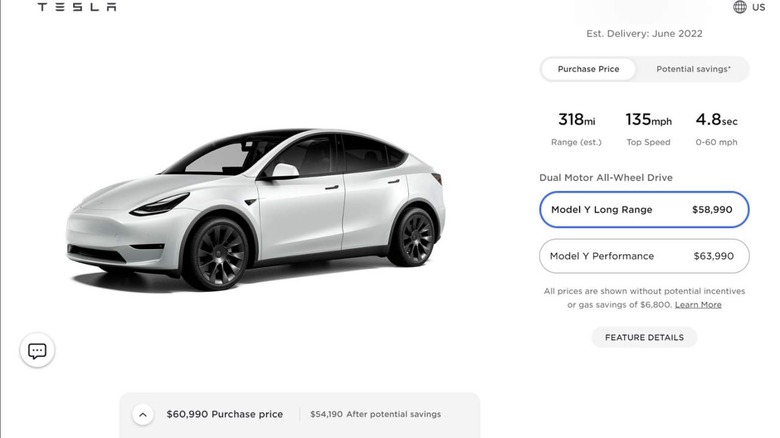Click the Est. Delivery June 2022 text

644,33
